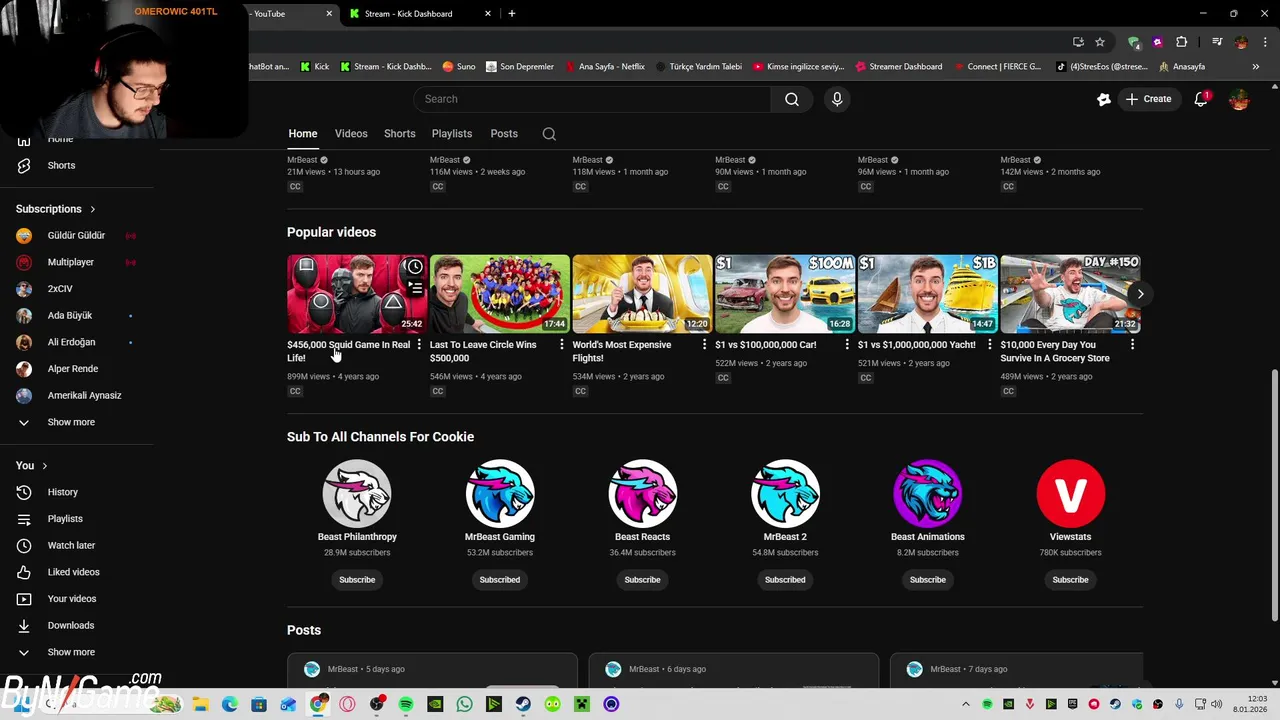Click the Create button
This screenshot has width=1280, height=720.
[1148, 99]
